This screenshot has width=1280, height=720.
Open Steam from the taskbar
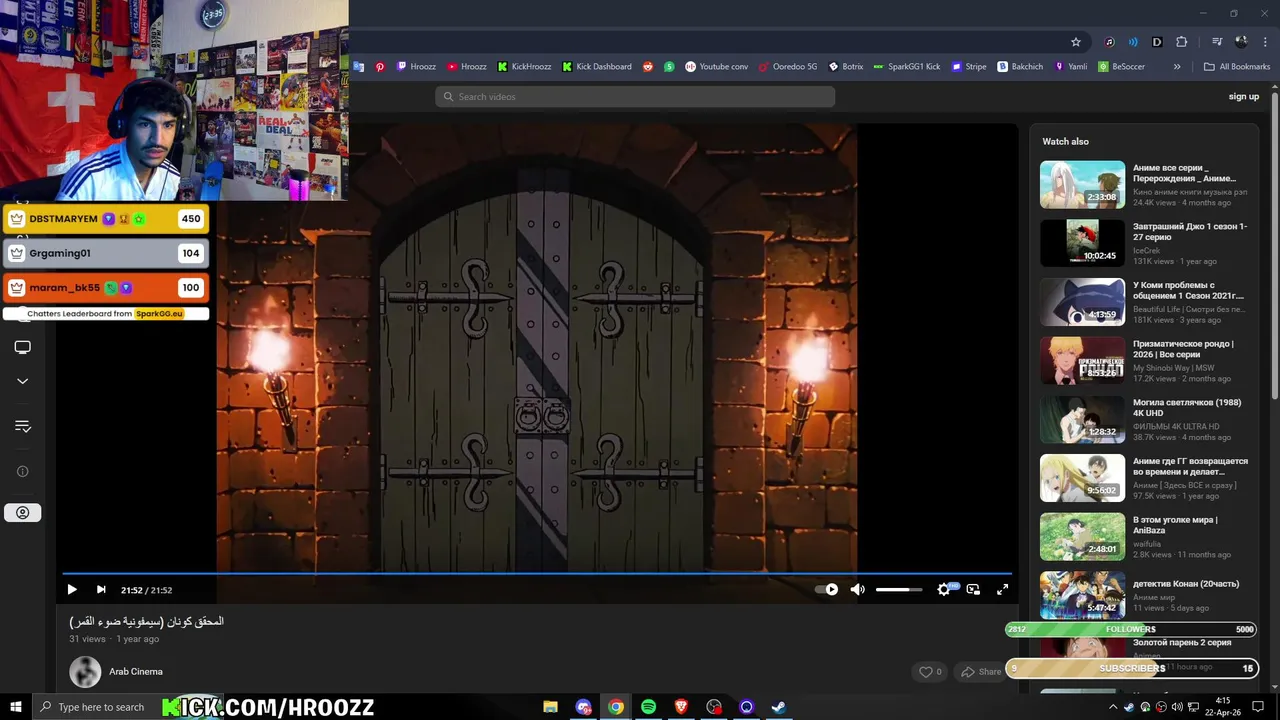coord(778,707)
